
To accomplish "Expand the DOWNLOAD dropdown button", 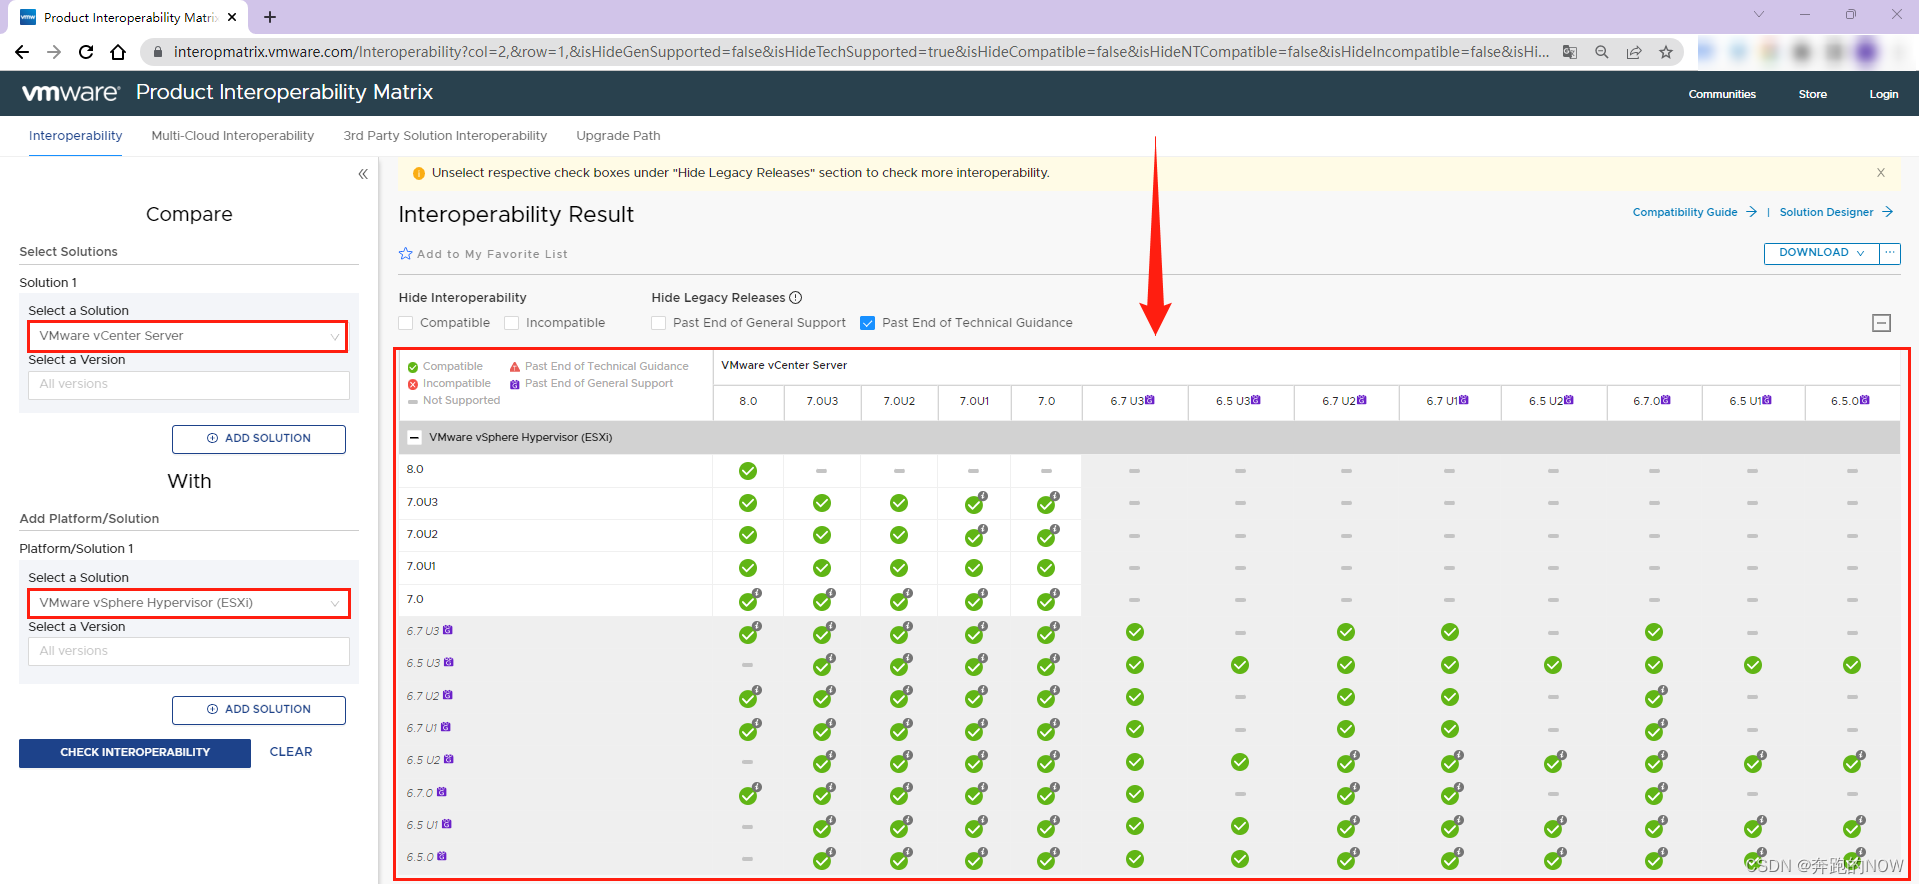I will [x=1821, y=253].
